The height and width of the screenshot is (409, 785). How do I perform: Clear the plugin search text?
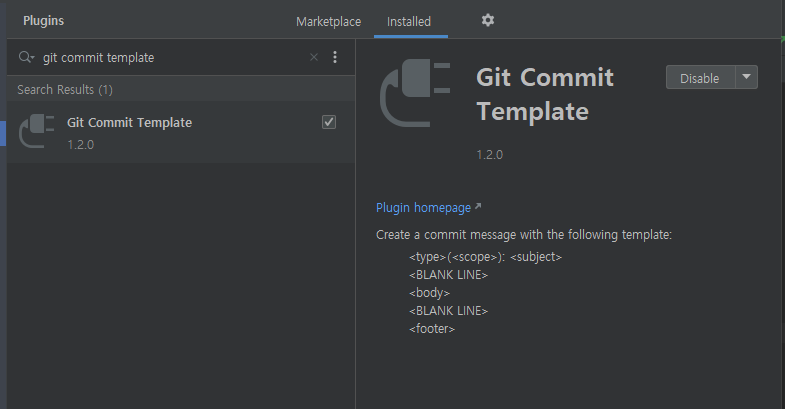pyautogui.click(x=314, y=57)
